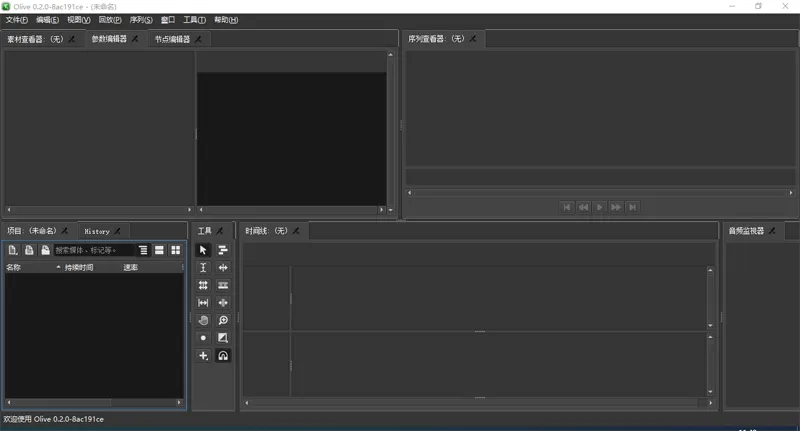Switch to the History tab
Image resolution: width=800 pixels, height=431 pixels.
[97, 231]
